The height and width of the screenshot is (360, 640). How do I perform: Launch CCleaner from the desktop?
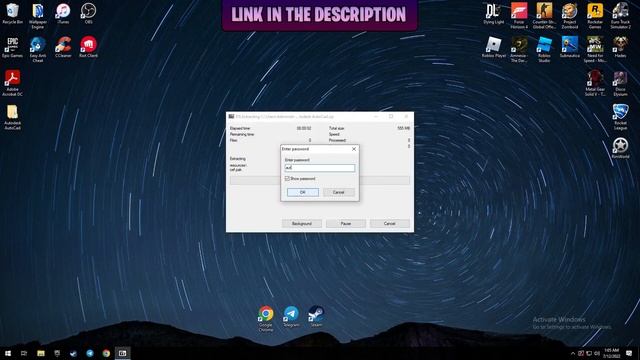click(63, 47)
